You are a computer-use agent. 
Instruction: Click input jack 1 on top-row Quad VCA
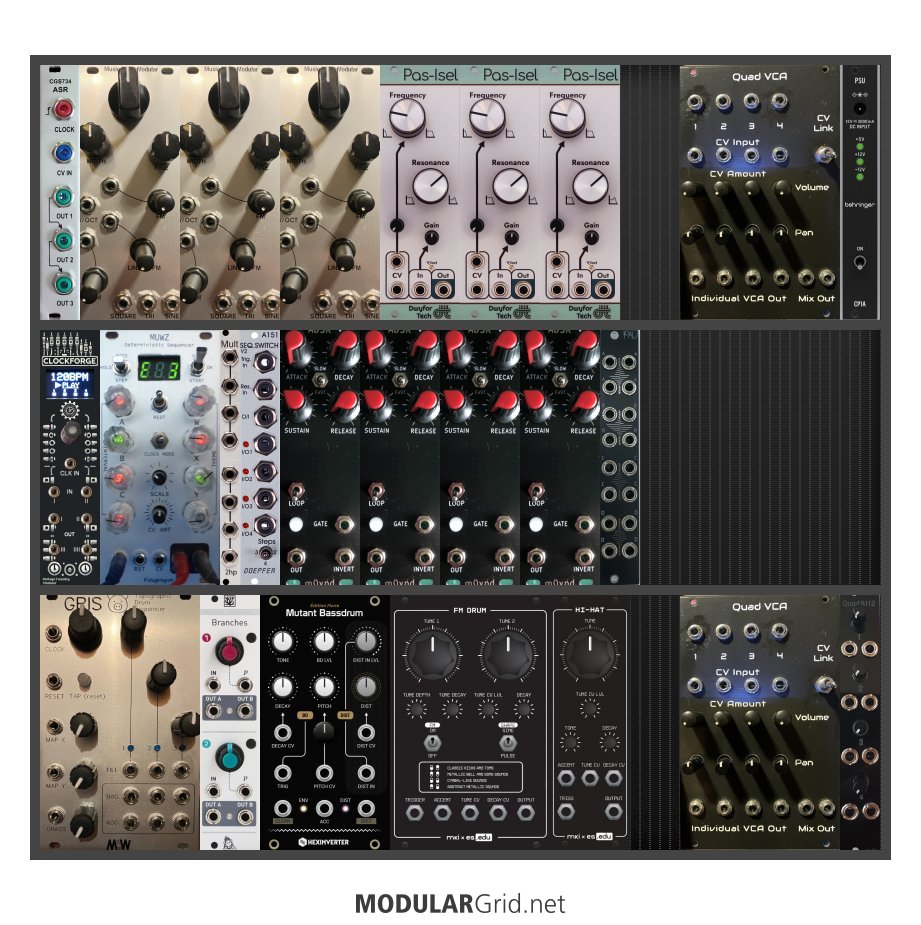[x=695, y=103]
